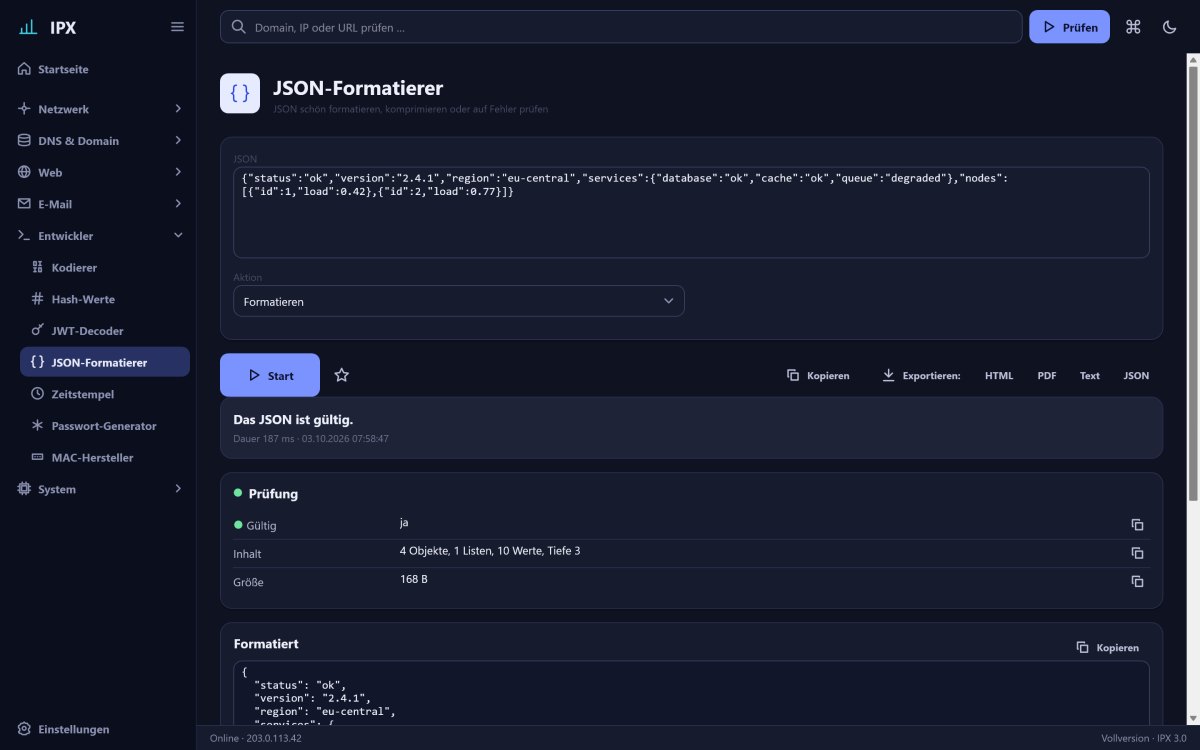Image resolution: width=1200 pixels, height=750 pixels.
Task: Click the Hash-Werte hash icon
Action: point(38,299)
